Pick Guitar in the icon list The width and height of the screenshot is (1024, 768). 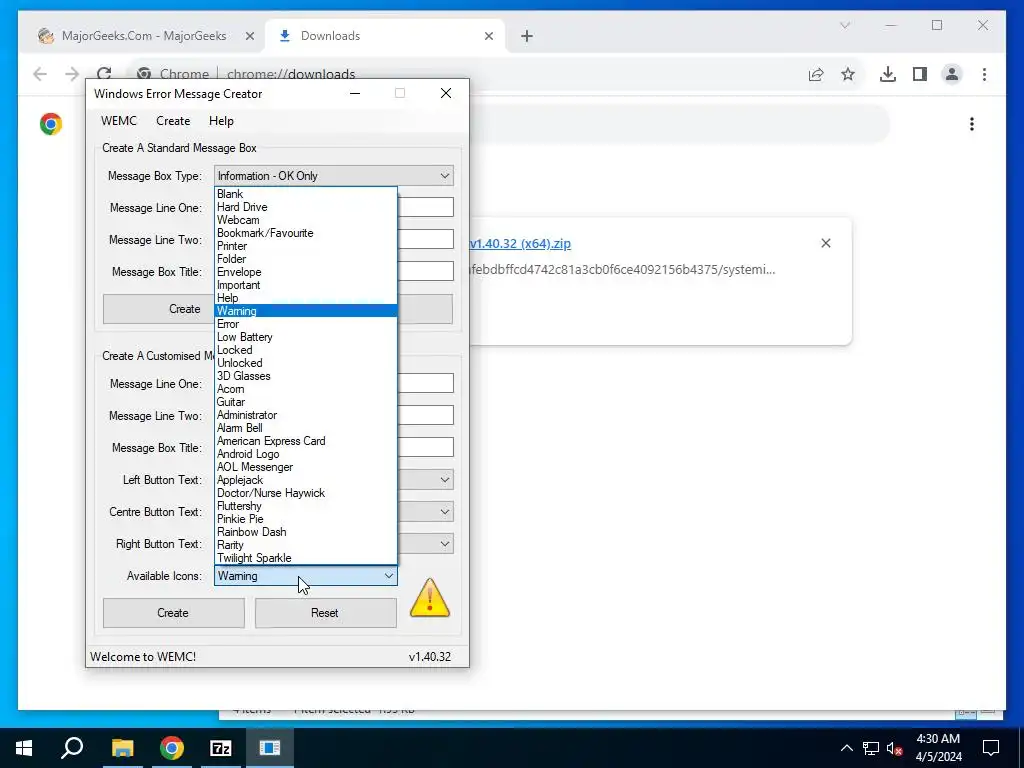306,402
